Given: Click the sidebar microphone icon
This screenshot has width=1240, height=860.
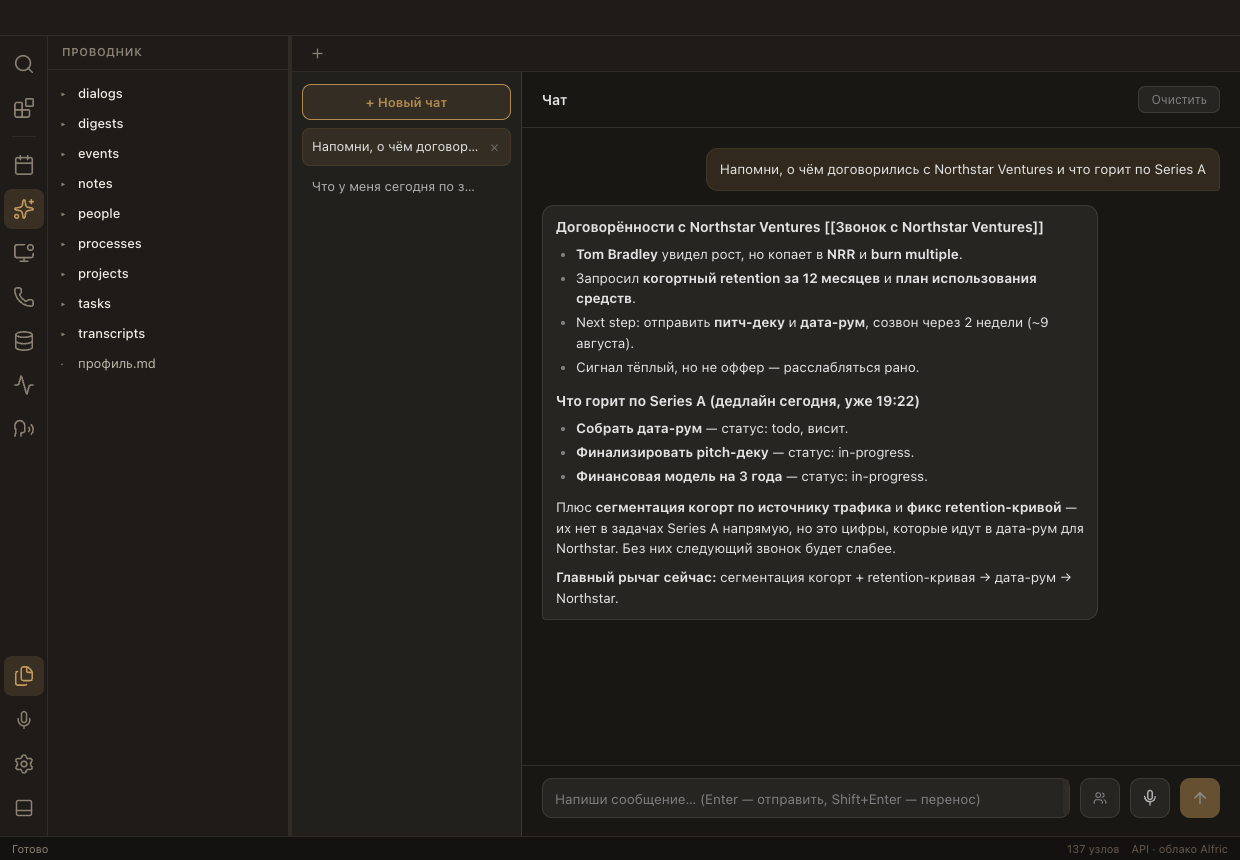Looking at the screenshot, I should tap(24, 720).
